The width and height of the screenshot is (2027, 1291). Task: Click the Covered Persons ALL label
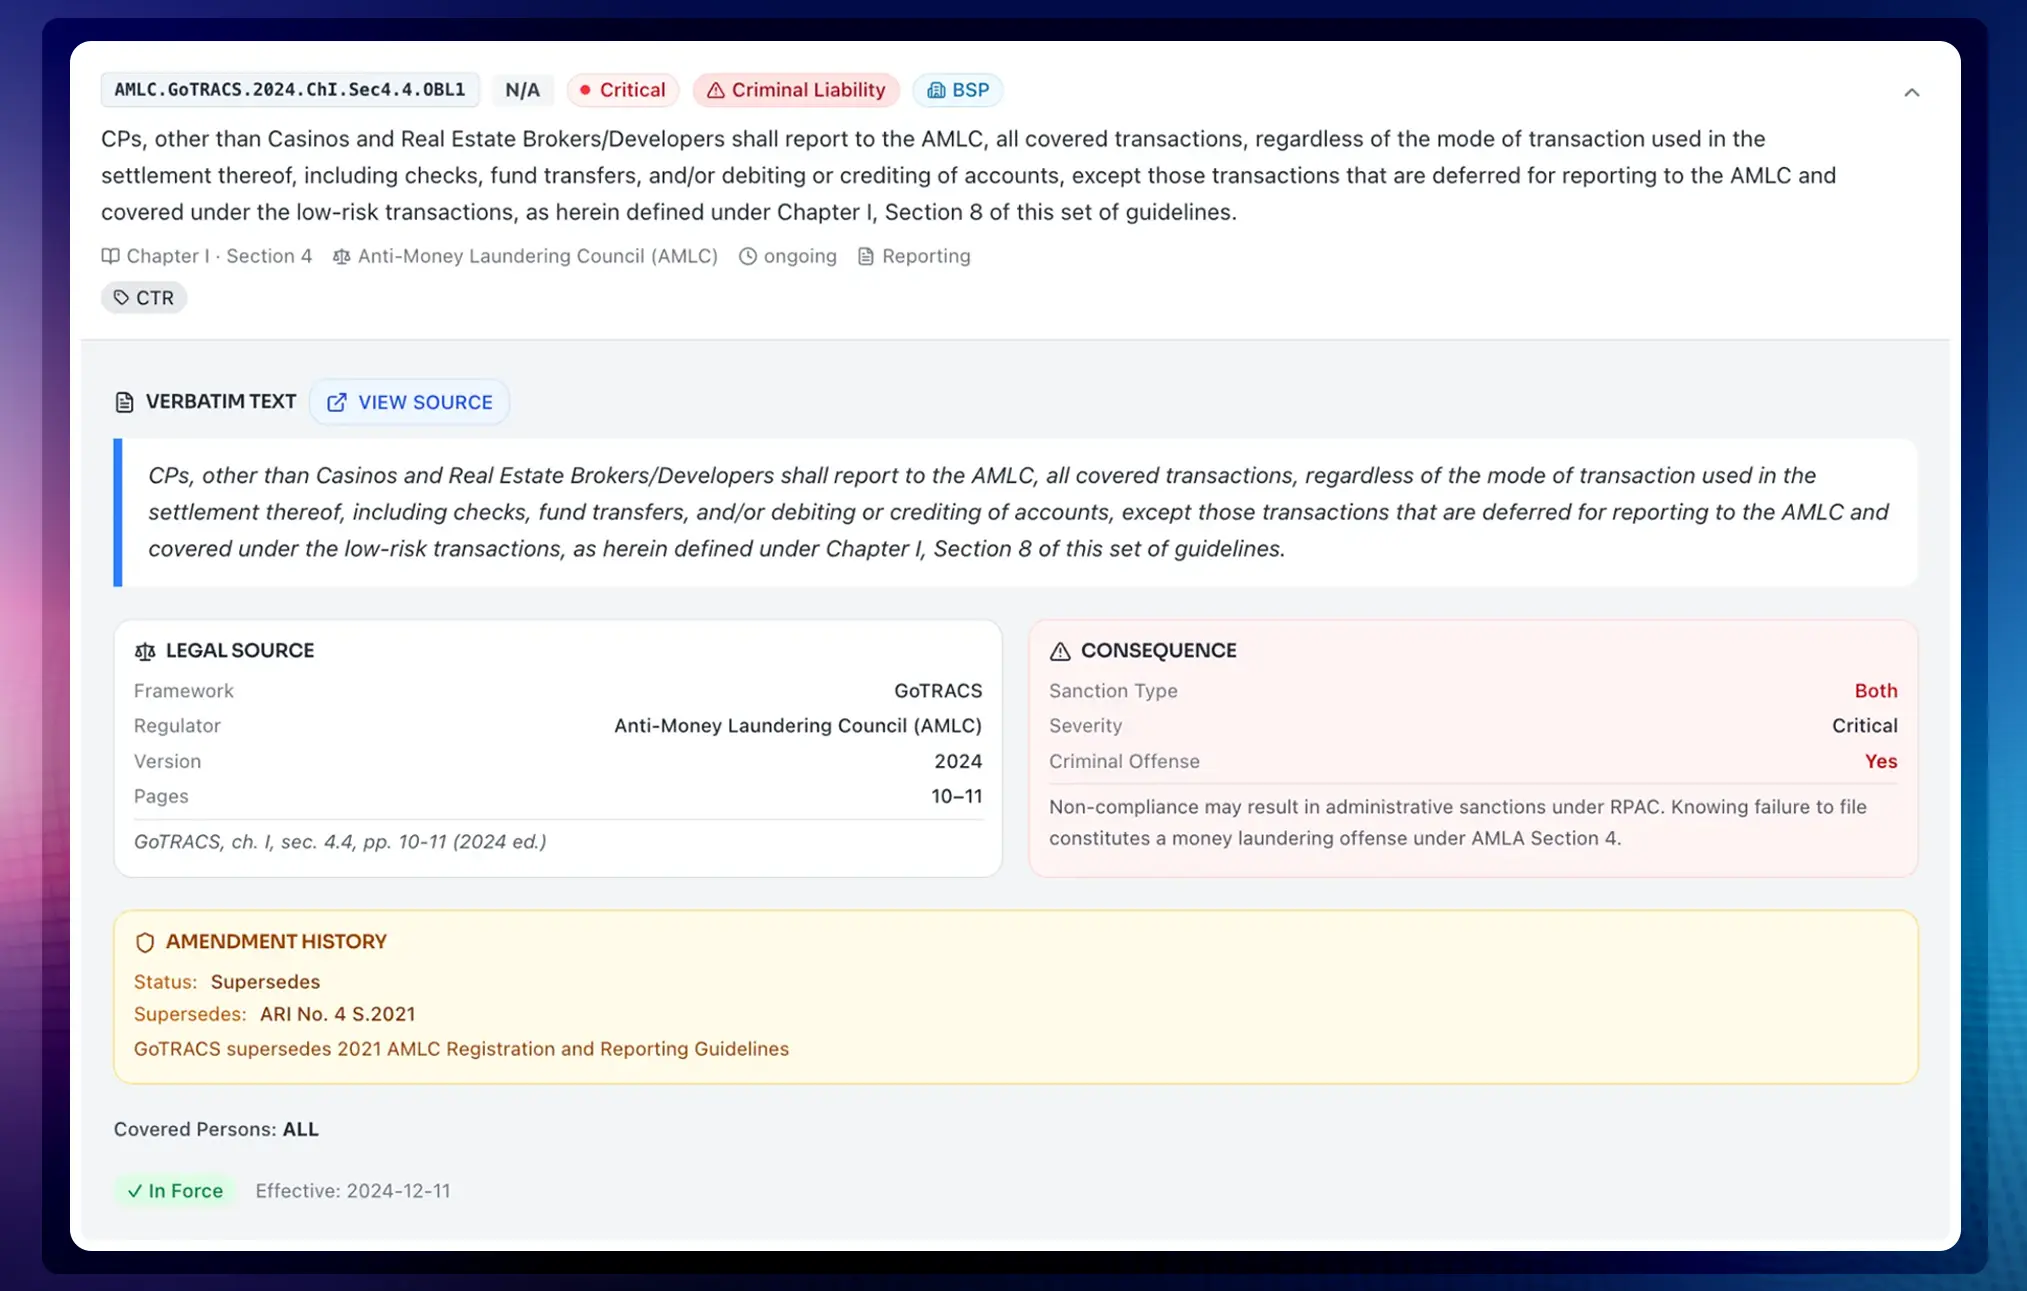point(216,1129)
